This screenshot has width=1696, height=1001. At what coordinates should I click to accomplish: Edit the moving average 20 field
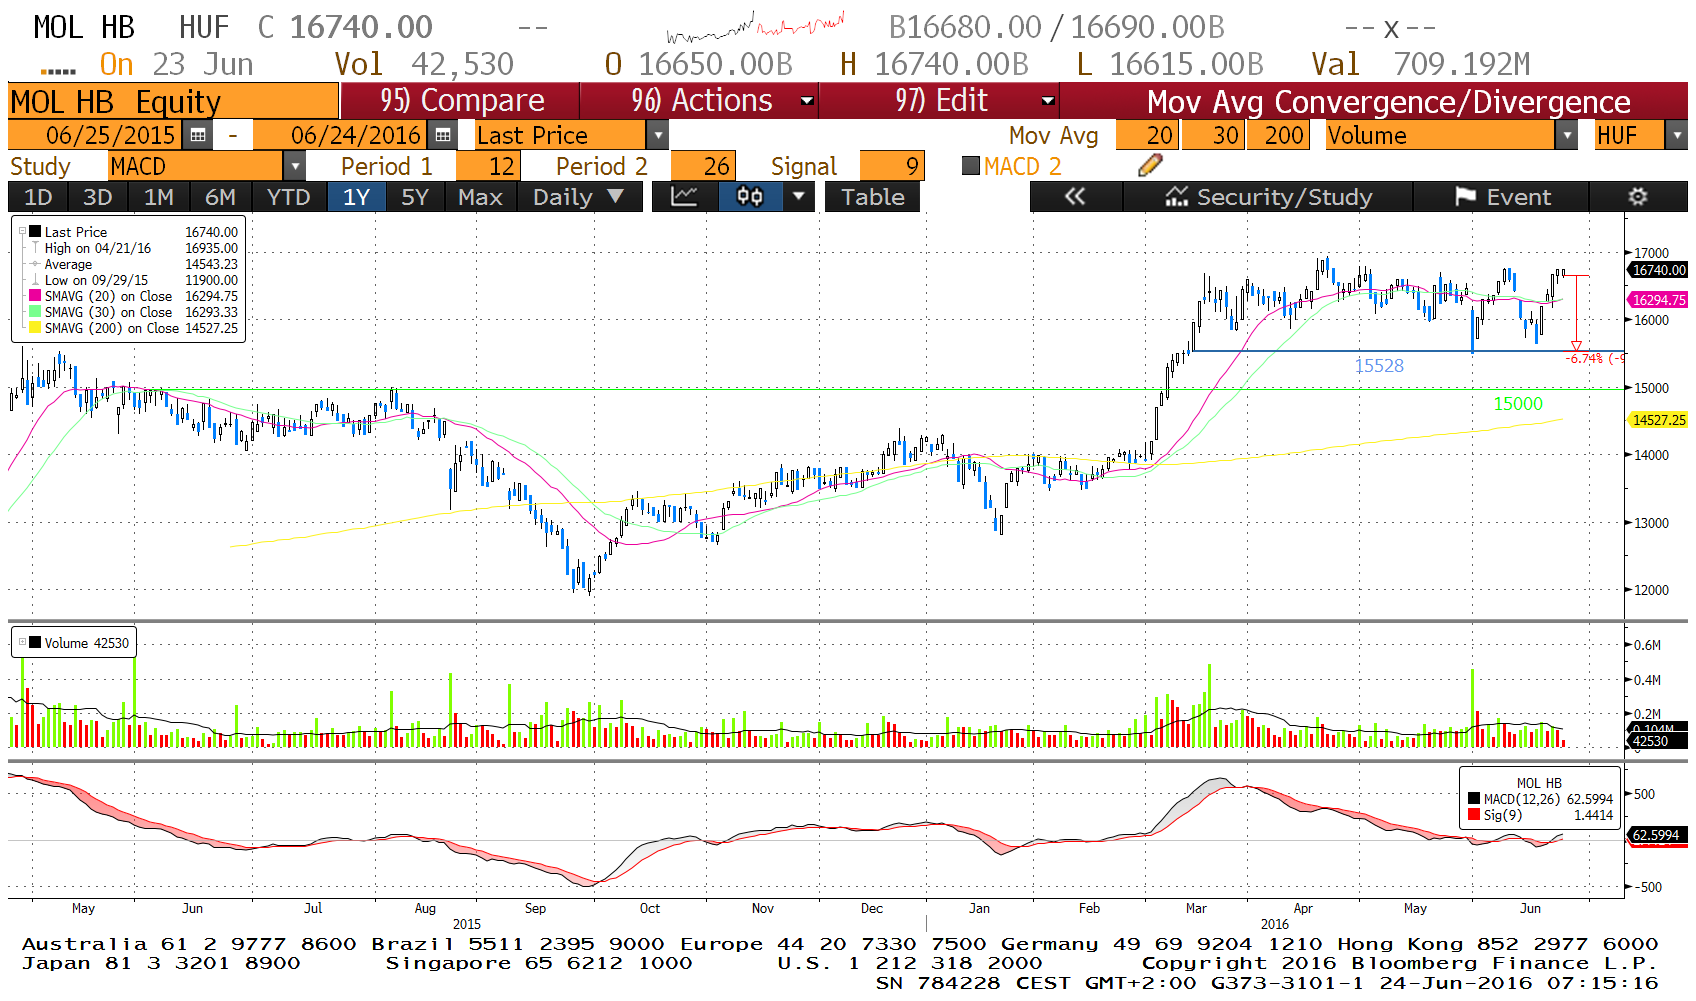[1146, 135]
